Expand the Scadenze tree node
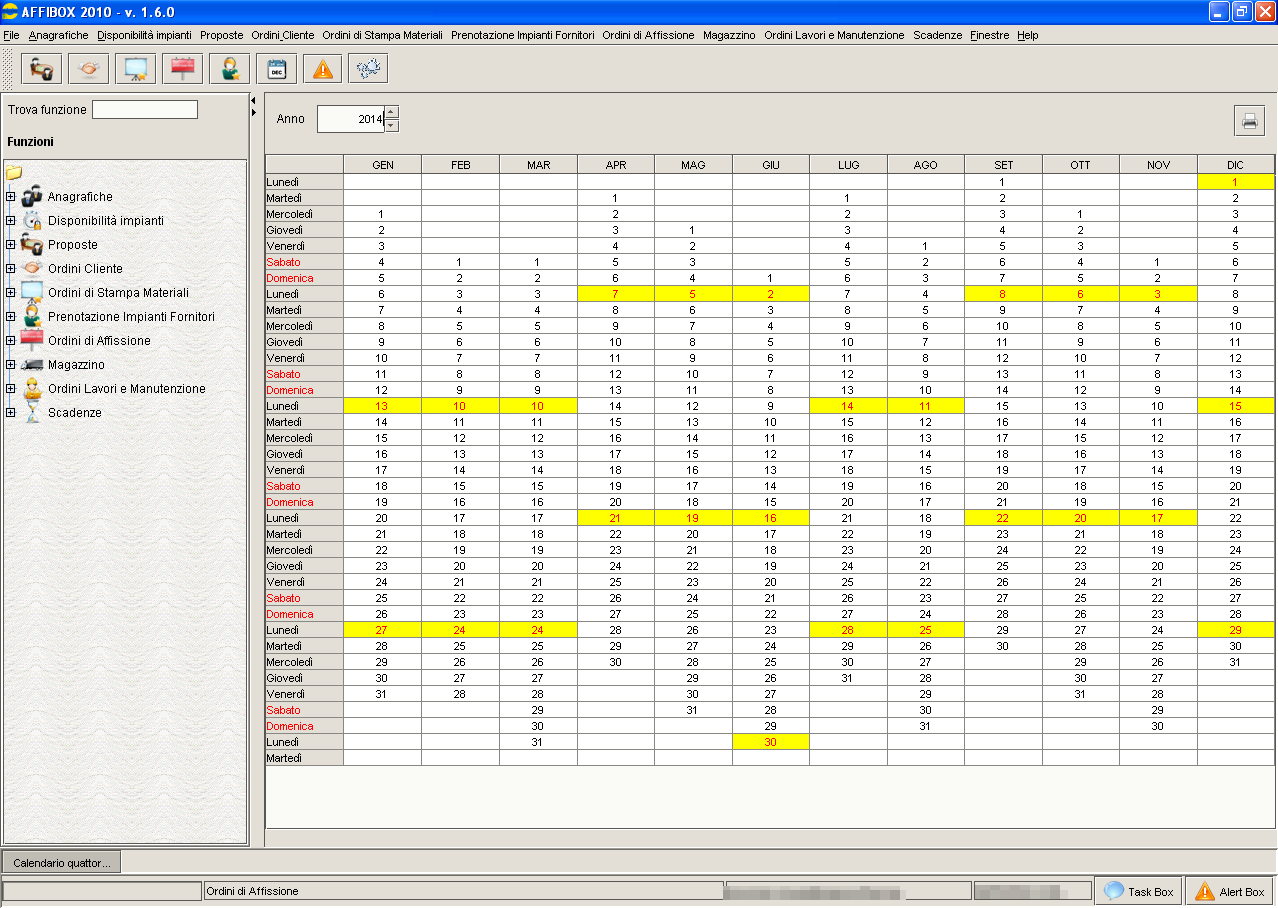This screenshot has width=1278, height=908. coord(11,413)
